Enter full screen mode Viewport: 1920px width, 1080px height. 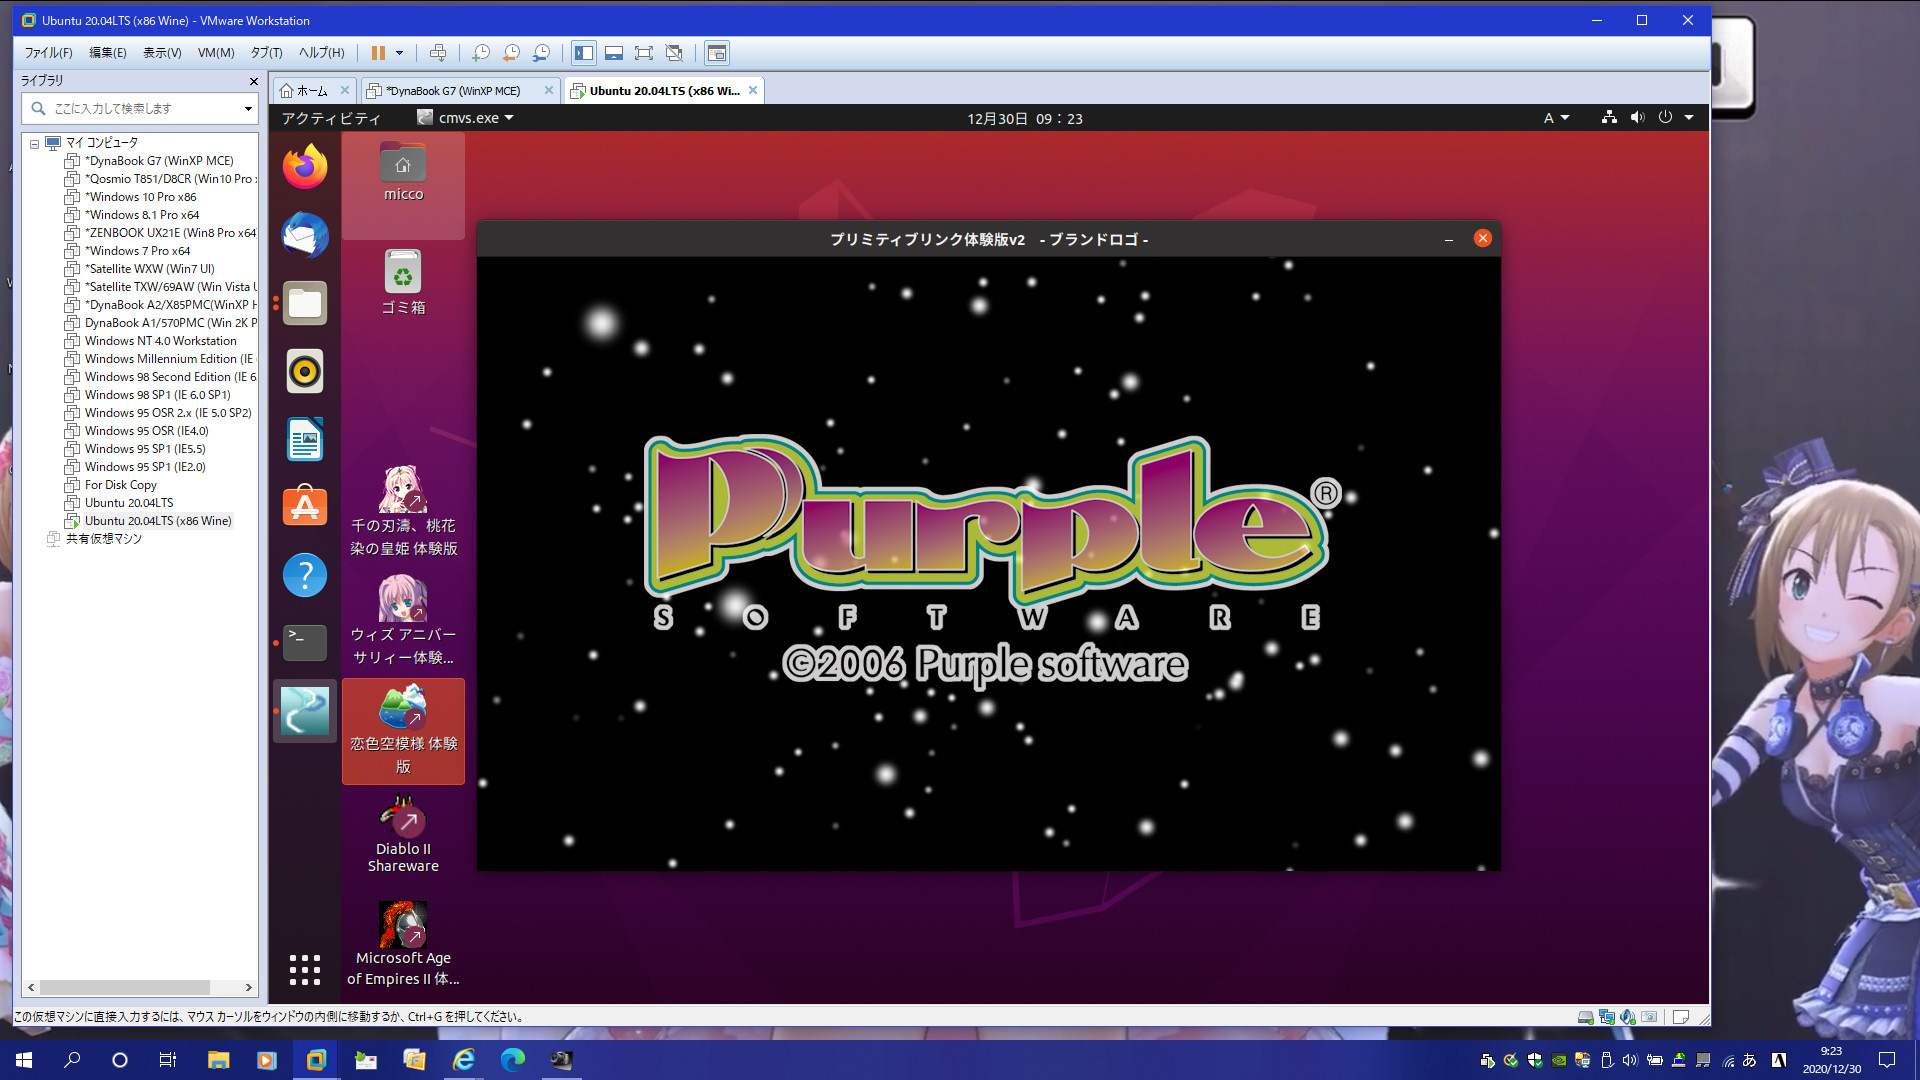pos(644,53)
